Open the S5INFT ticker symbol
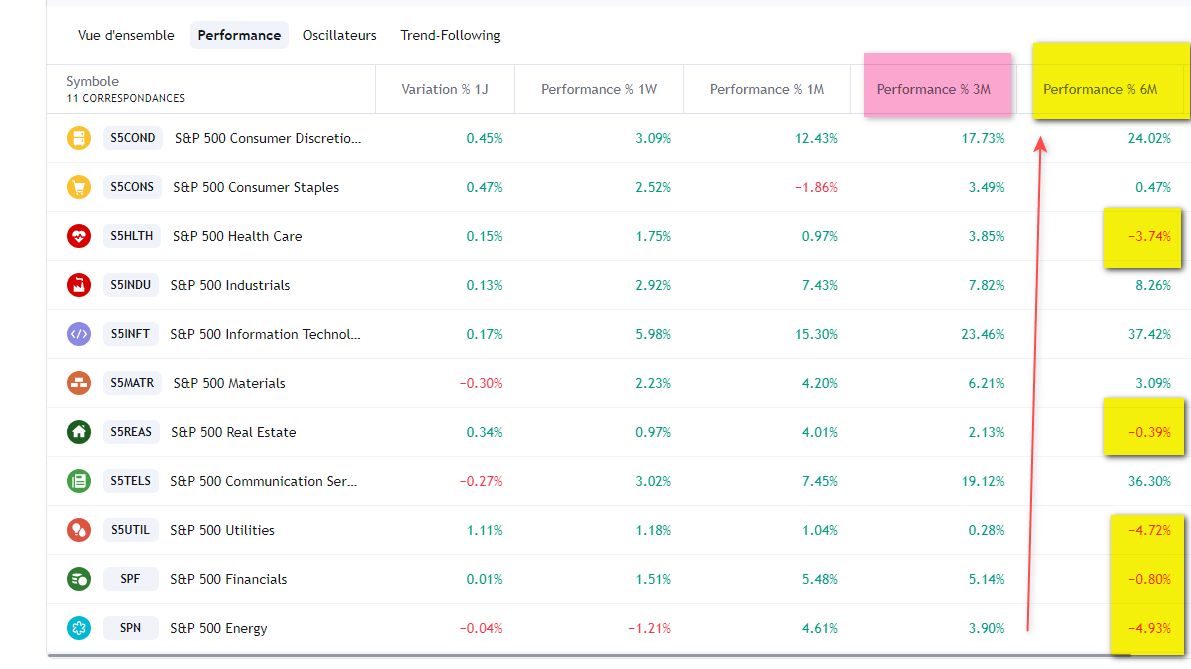This screenshot has width=1191, height=669. tap(131, 334)
